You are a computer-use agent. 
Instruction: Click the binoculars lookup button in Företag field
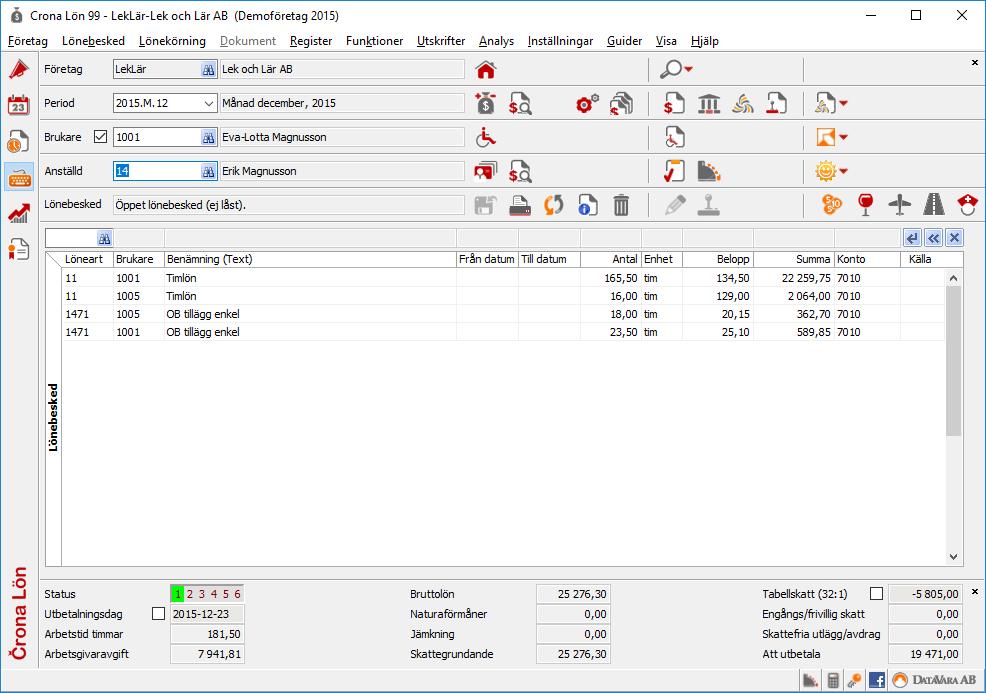(x=208, y=69)
